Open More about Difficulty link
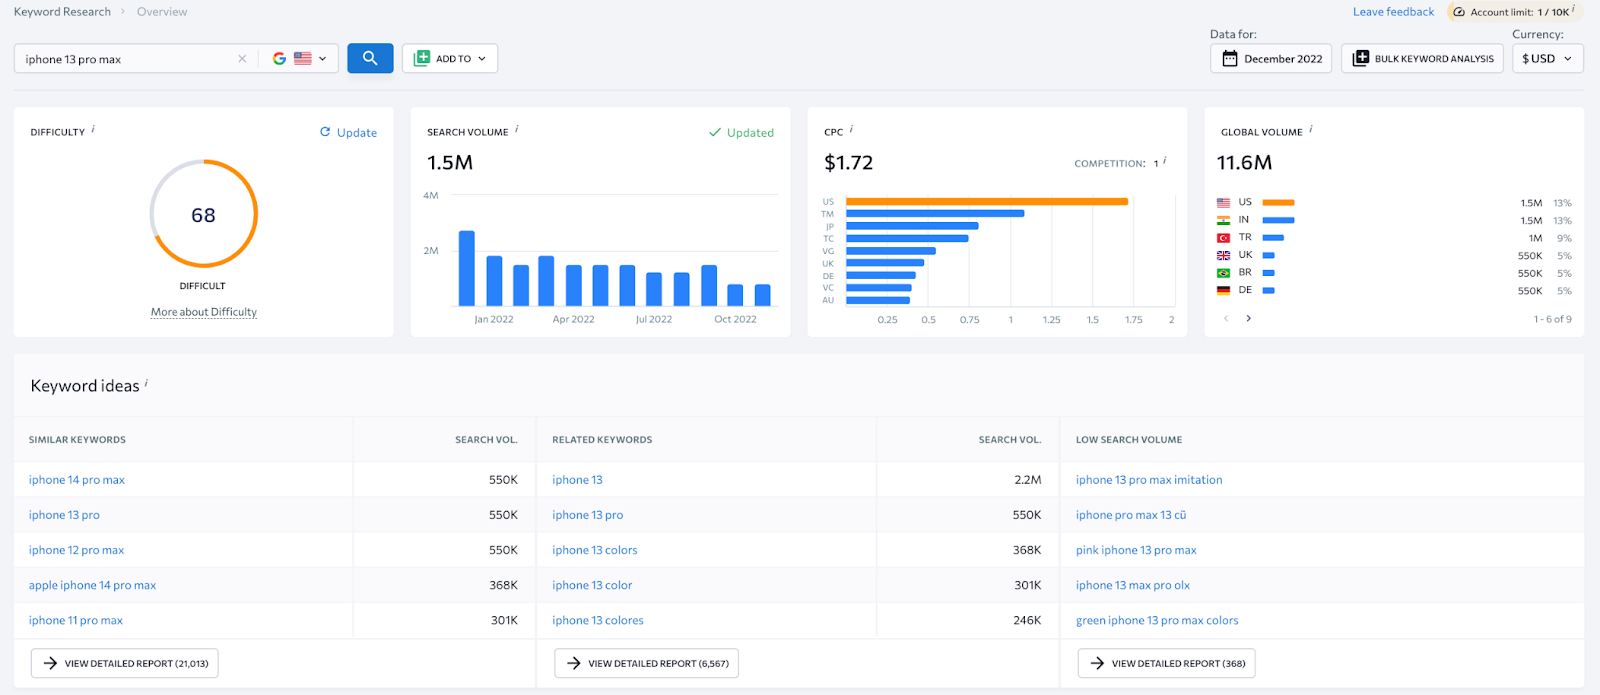 (x=204, y=312)
